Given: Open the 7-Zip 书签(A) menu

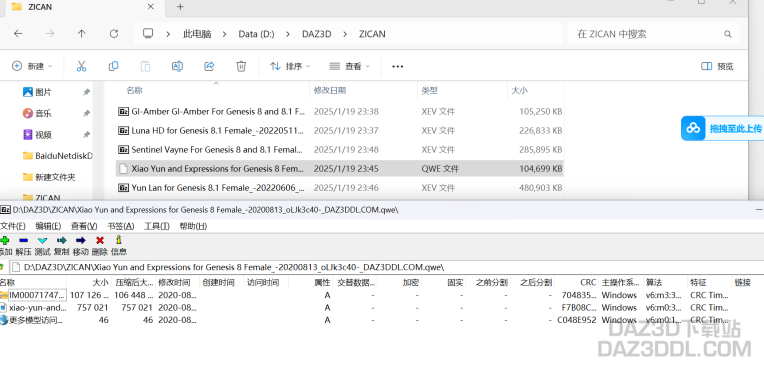Looking at the screenshot, I should (x=121, y=226).
